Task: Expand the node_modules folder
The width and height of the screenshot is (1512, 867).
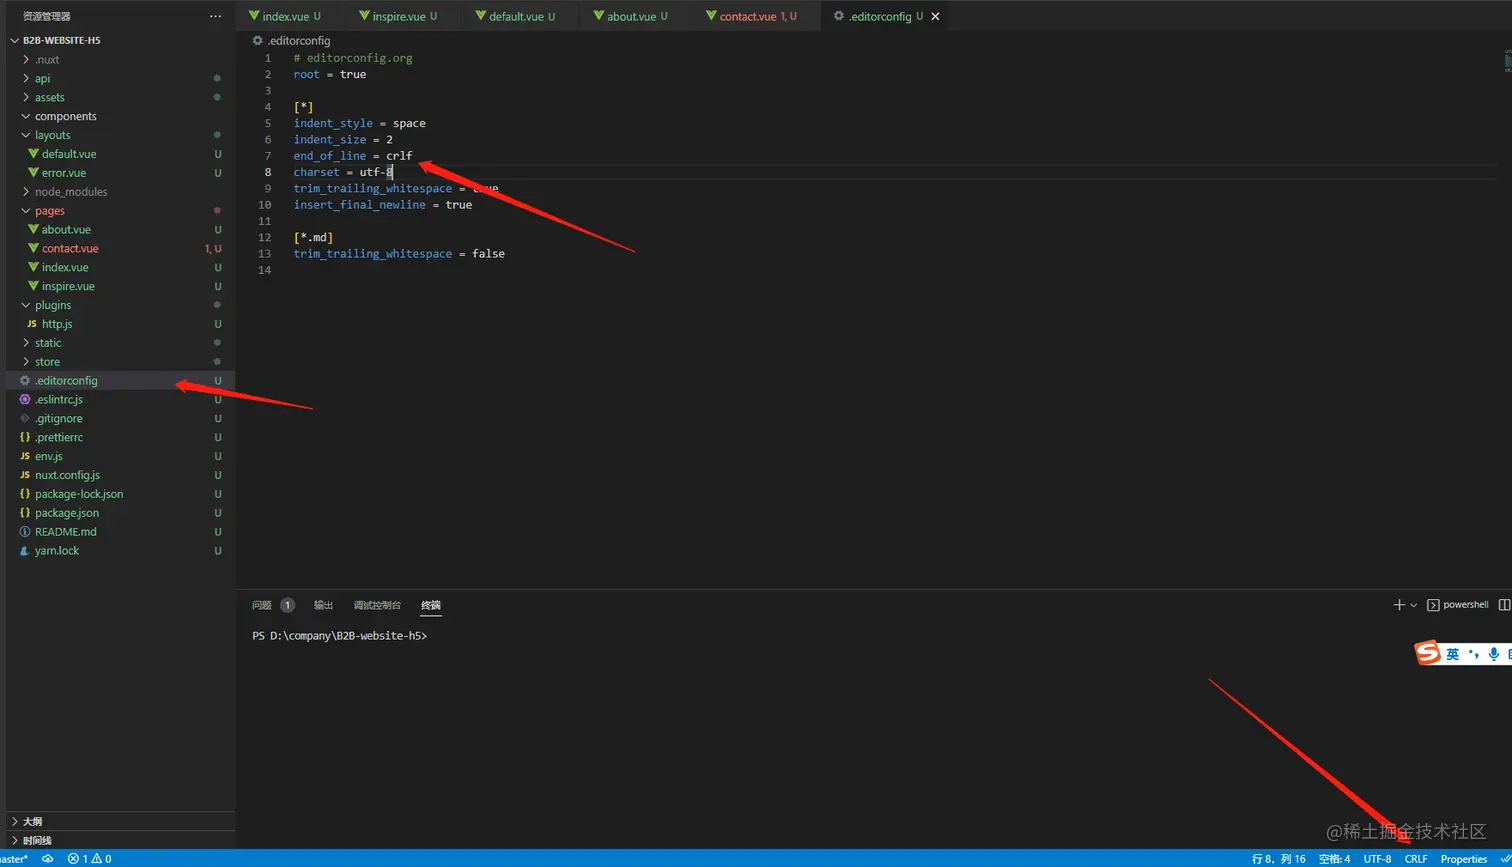Action: [71, 192]
